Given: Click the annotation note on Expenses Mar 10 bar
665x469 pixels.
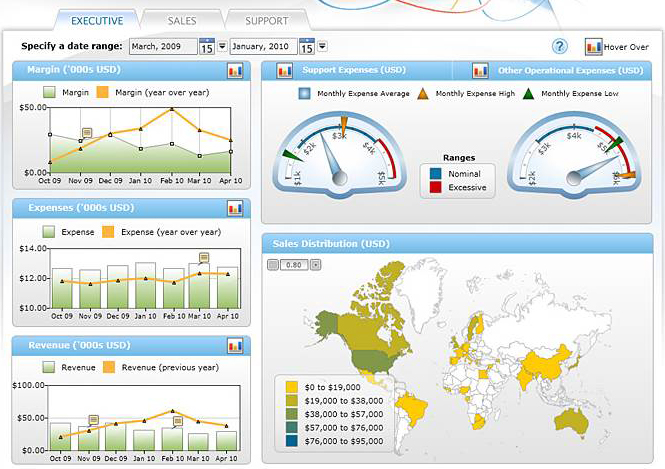Looking at the screenshot, I should point(204,258).
